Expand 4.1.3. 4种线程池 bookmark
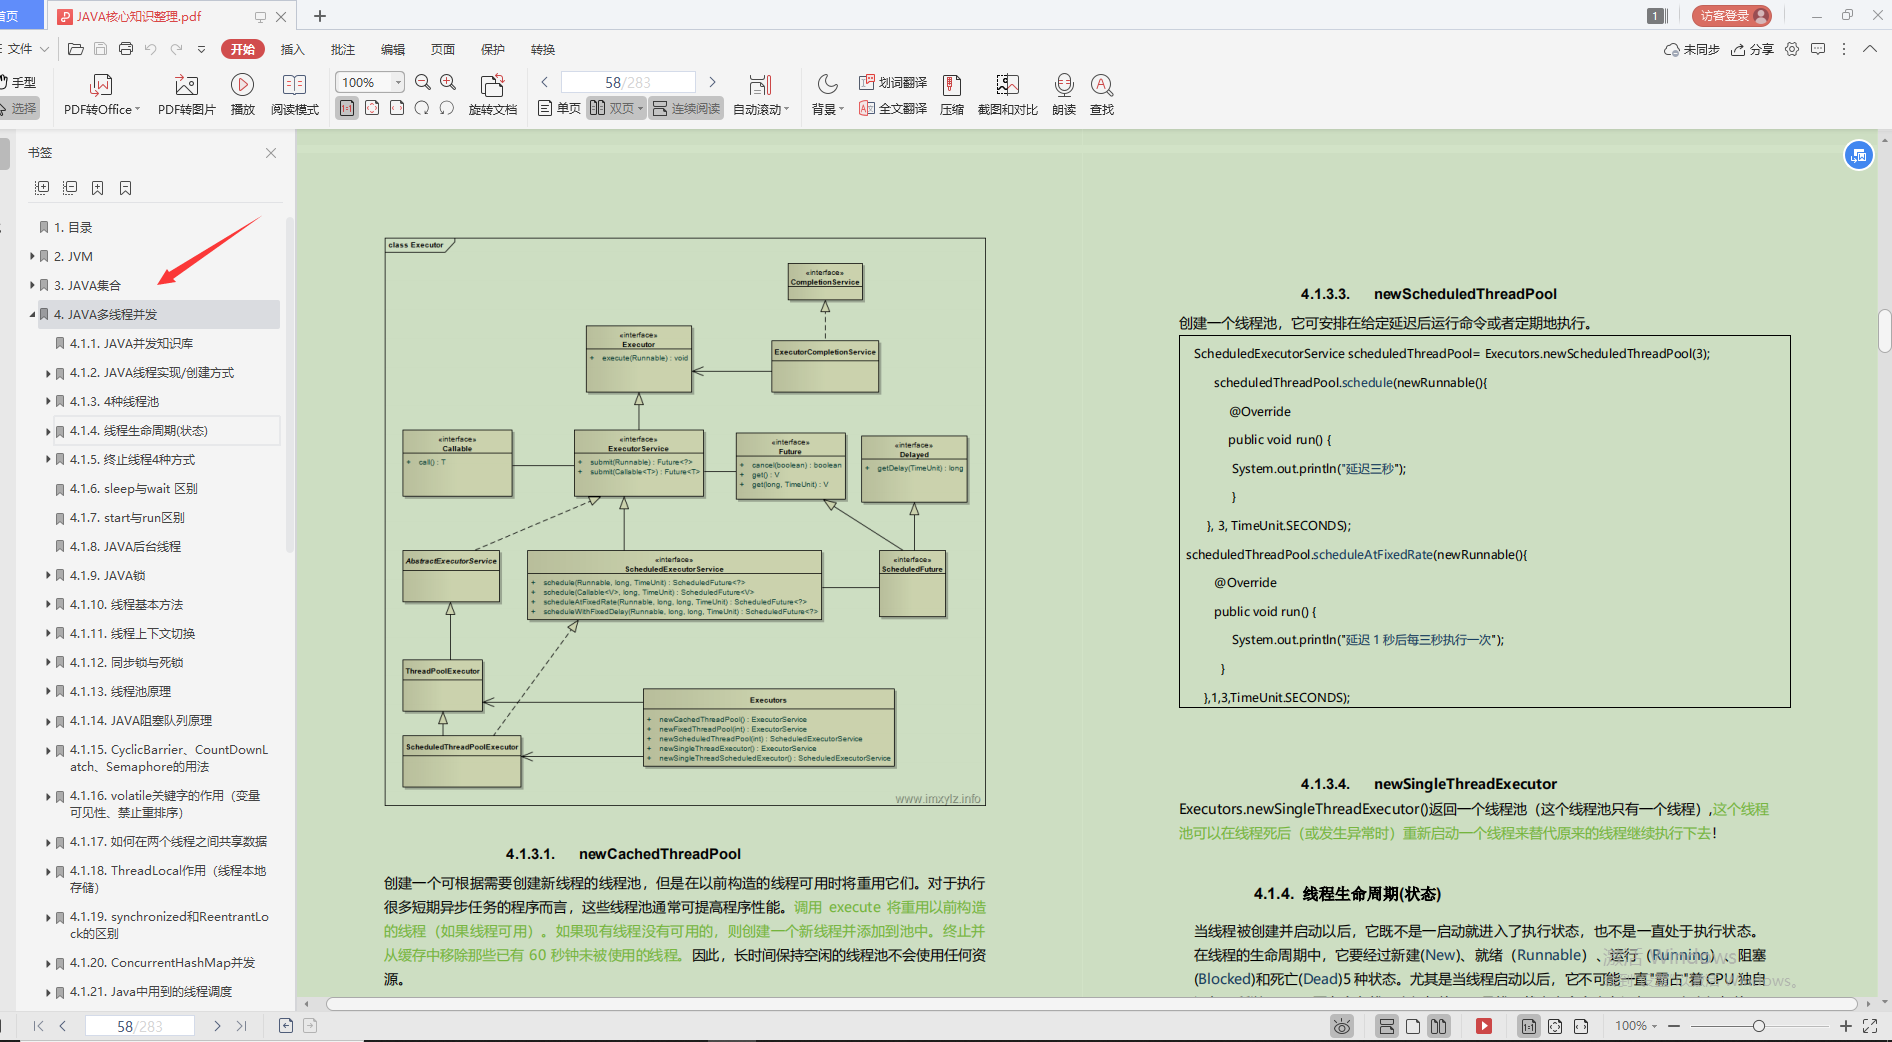The width and height of the screenshot is (1892, 1042). click(x=48, y=401)
